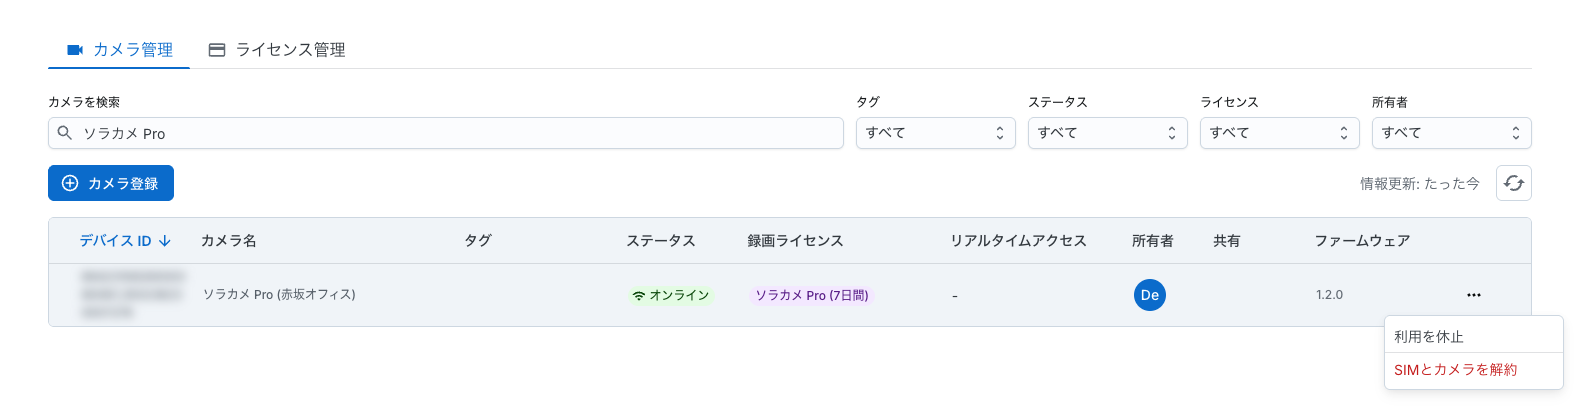Click the カメラ名 column header
The height and width of the screenshot is (420, 1580).
click(229, 241)
